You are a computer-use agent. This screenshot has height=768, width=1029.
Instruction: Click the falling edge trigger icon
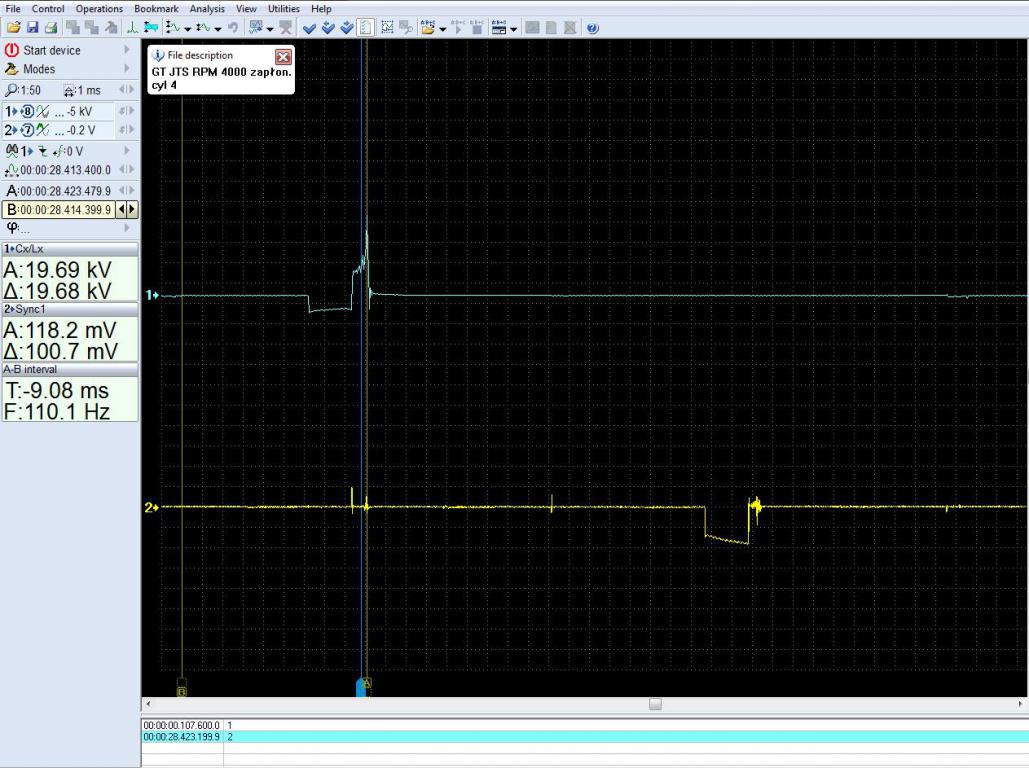43,152
